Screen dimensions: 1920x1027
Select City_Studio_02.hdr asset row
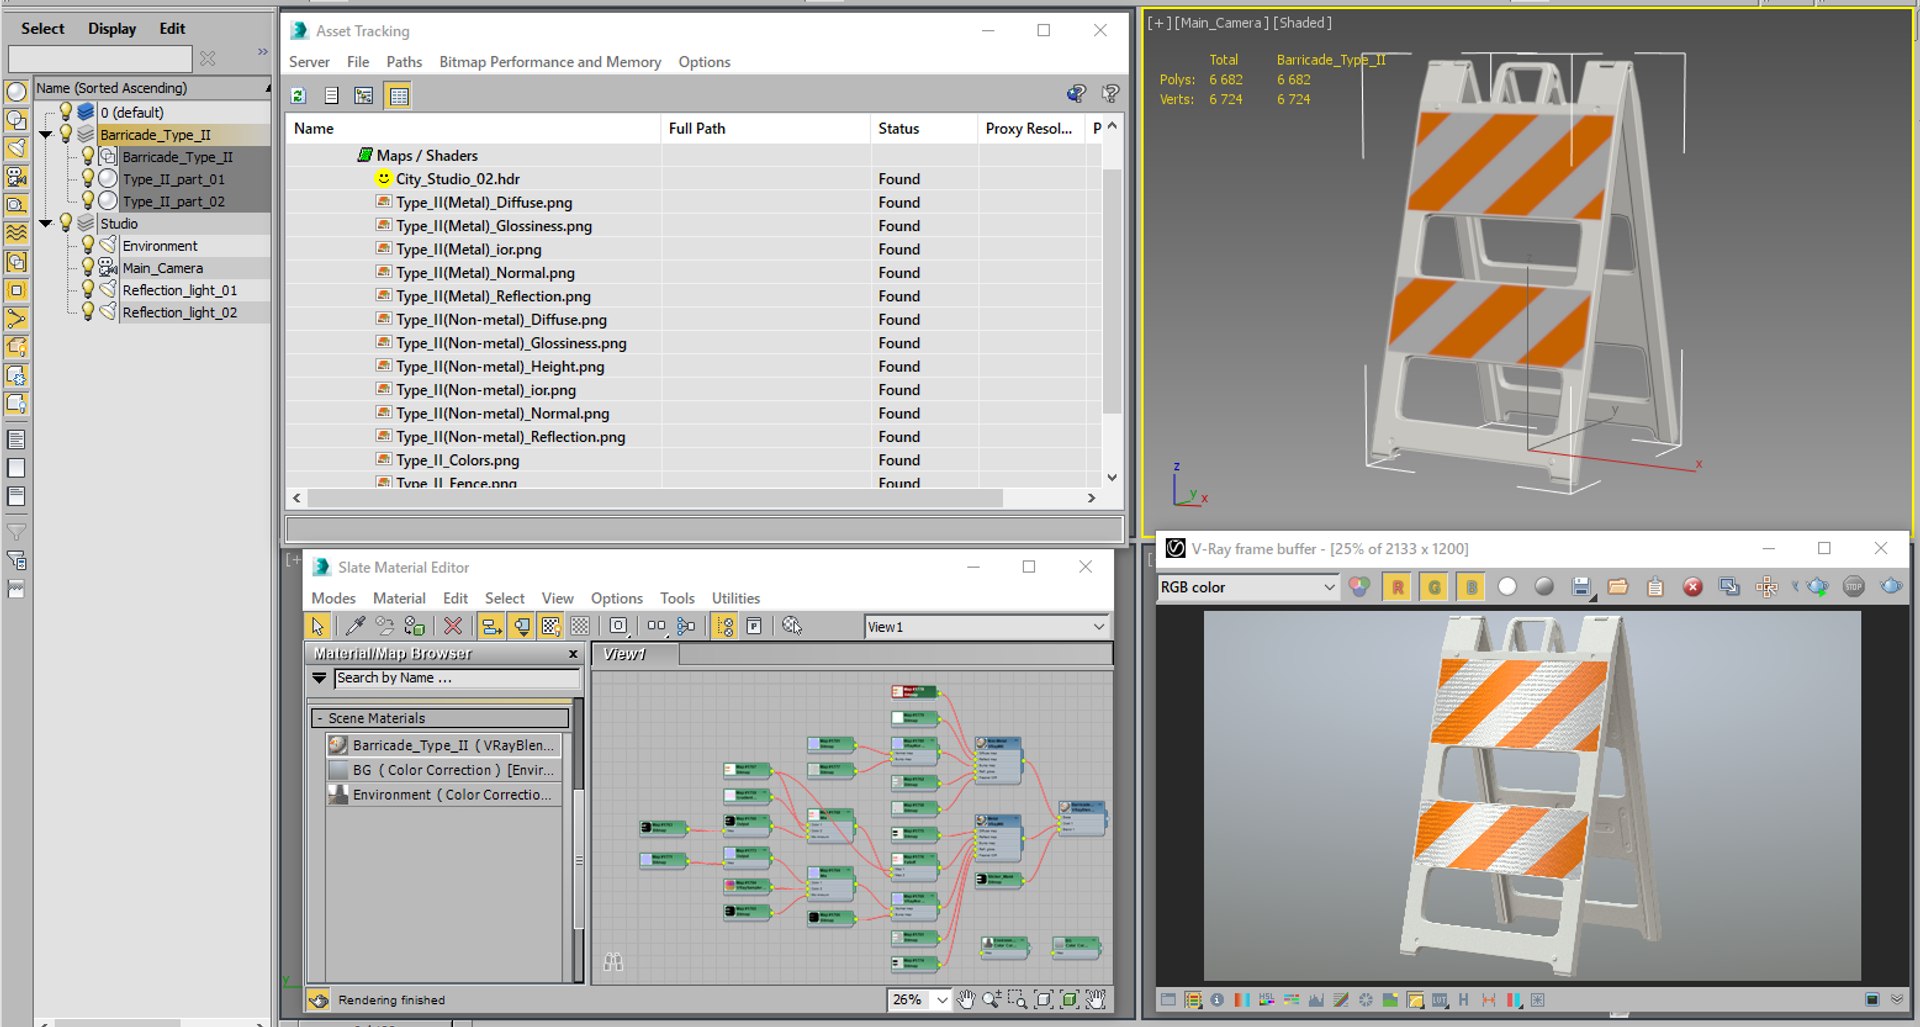tap(695, 179)
